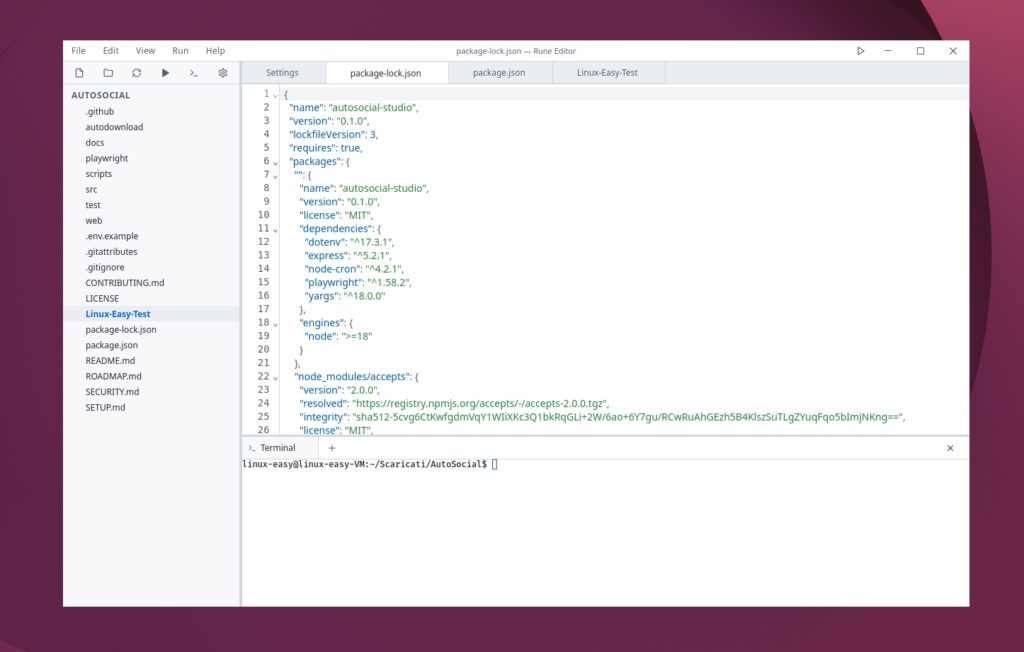The image size is (1024, 652).
Task: Add a new terminal with the plus icon
Action: [332, 448]
